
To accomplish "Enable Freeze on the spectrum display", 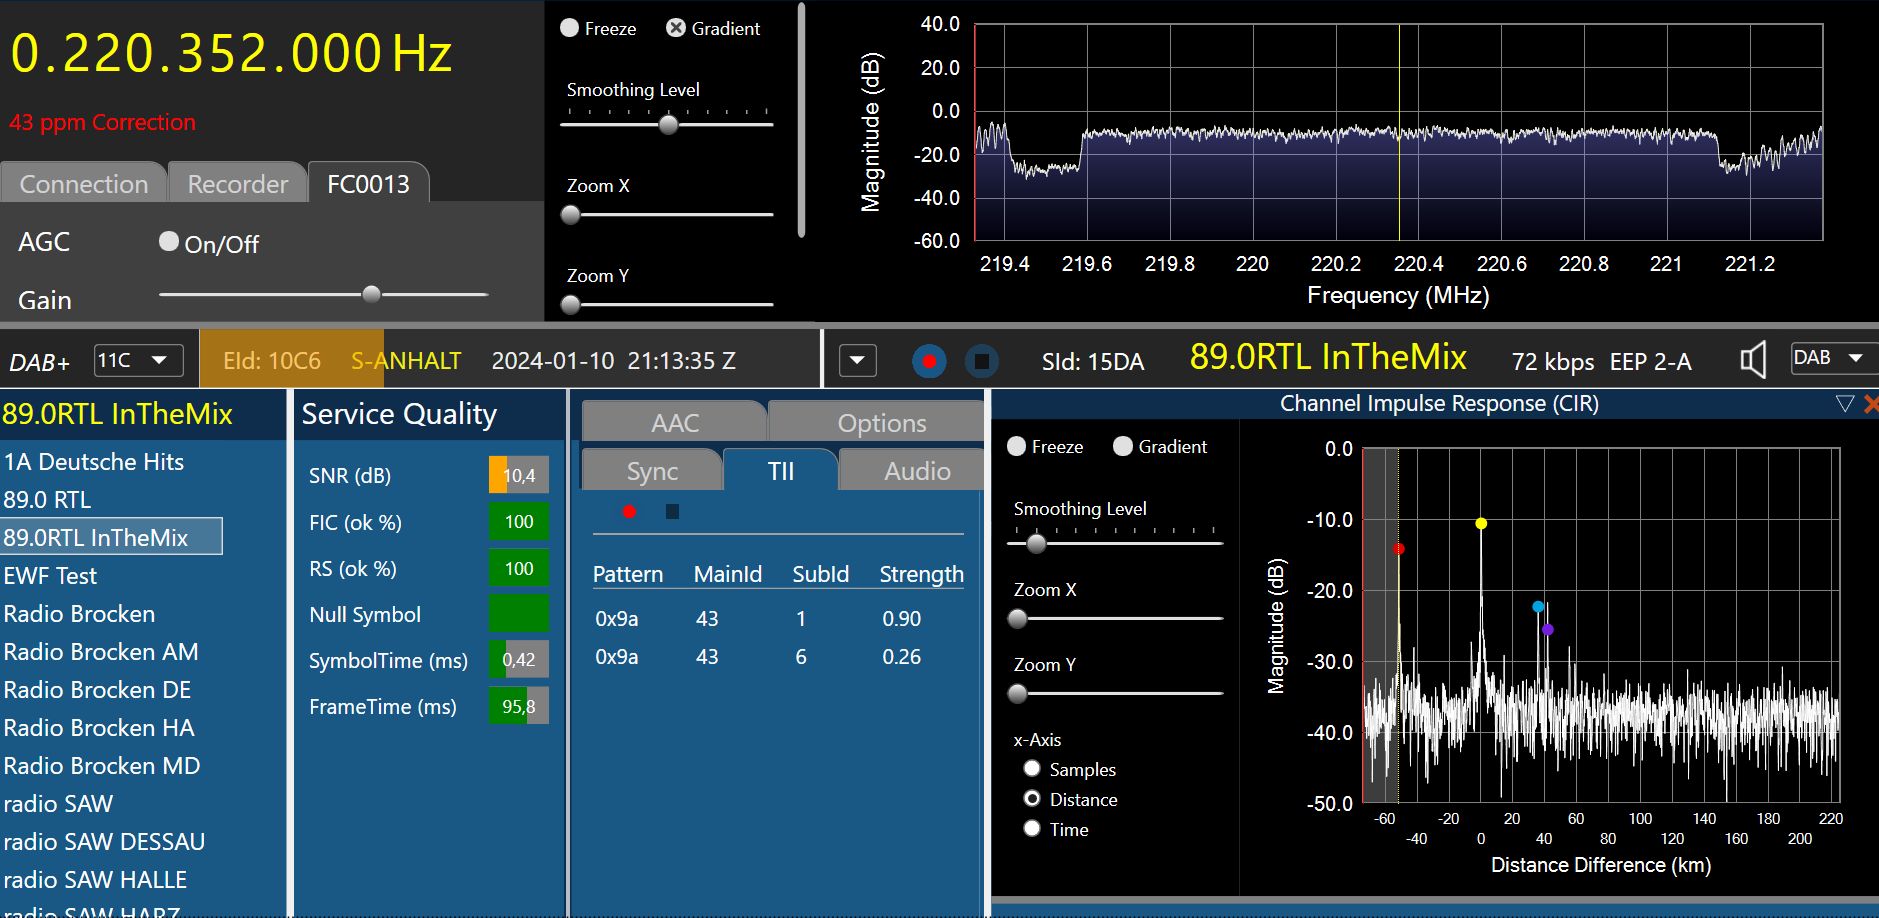I will click(x=570, y=28).
